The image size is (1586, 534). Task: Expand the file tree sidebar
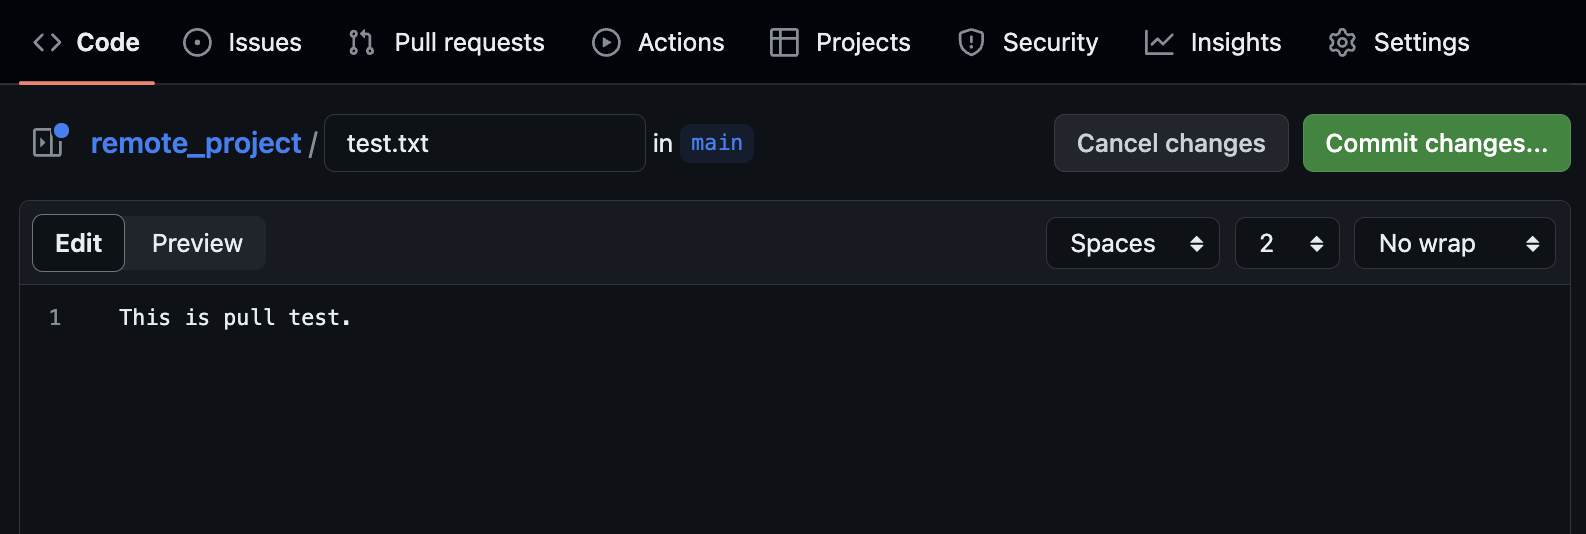pyautogui.click(x=49, y=143)
